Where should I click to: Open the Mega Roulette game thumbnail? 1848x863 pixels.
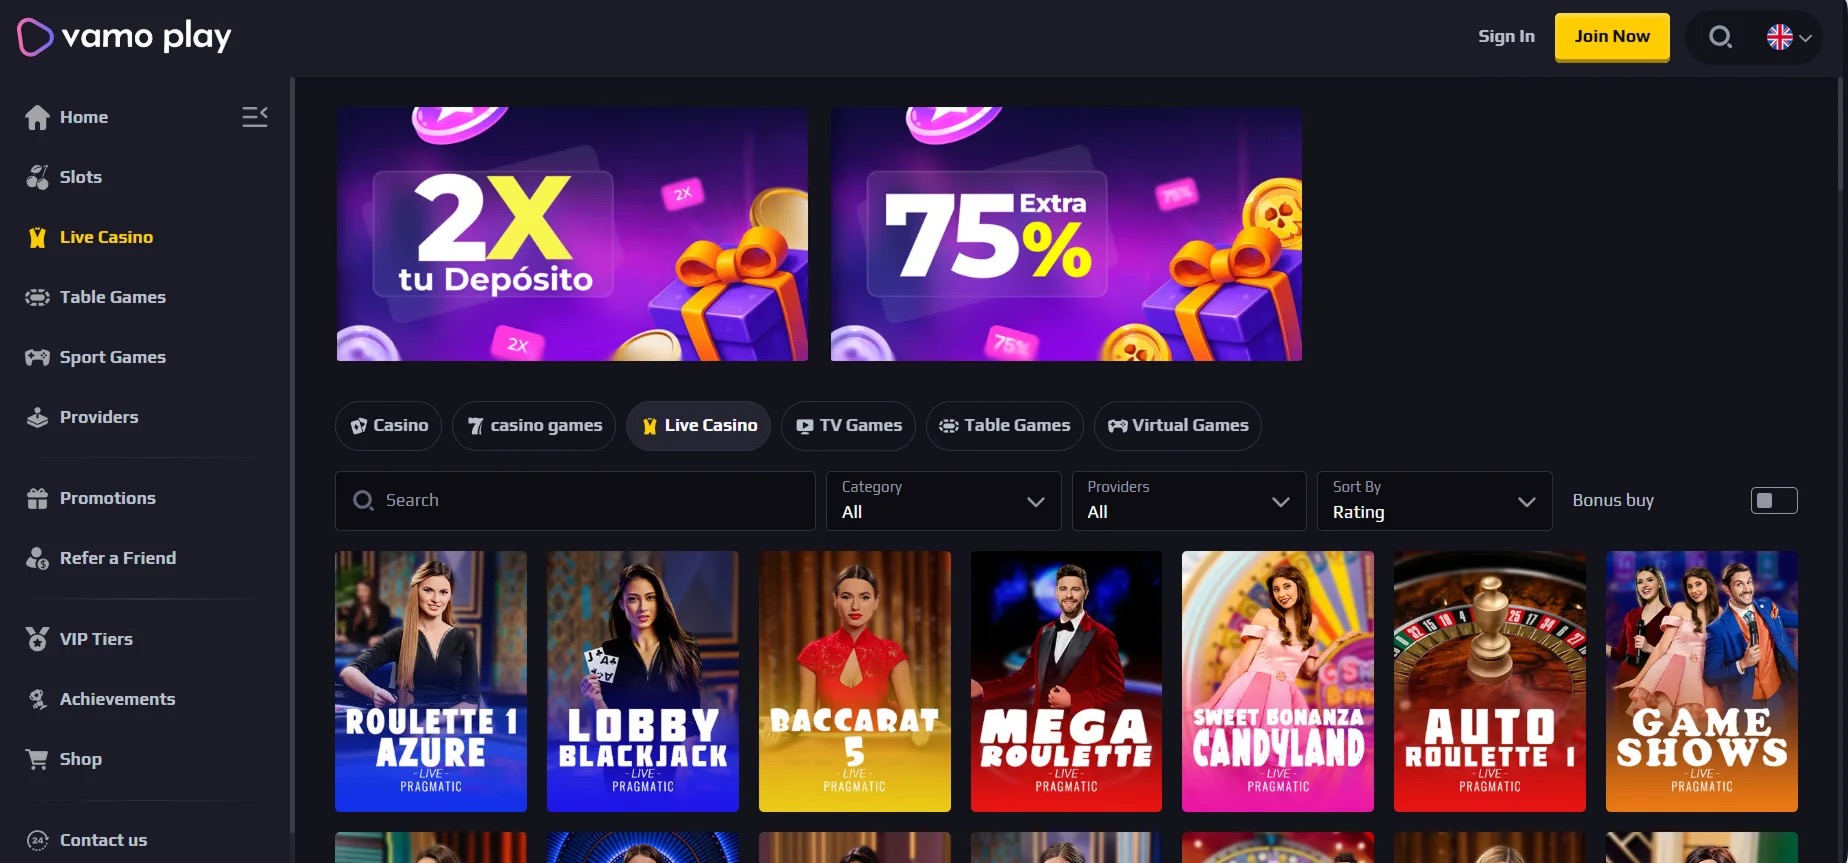1066,681
